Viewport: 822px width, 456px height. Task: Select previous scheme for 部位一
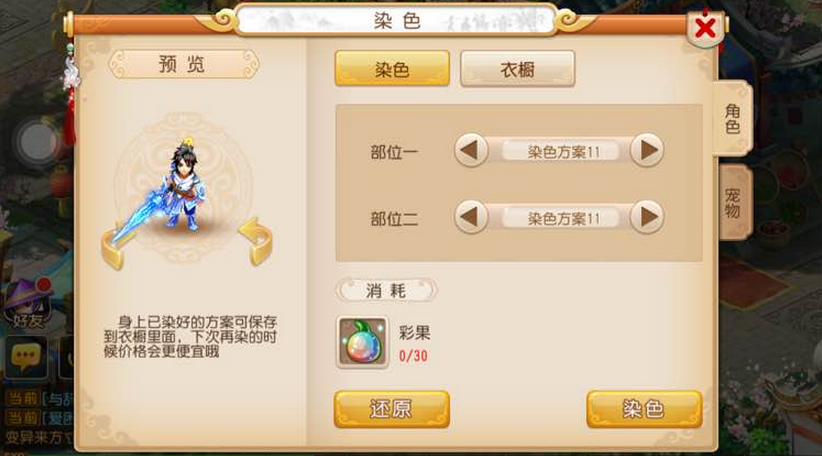pyautogui.click(x=470, y=150)
